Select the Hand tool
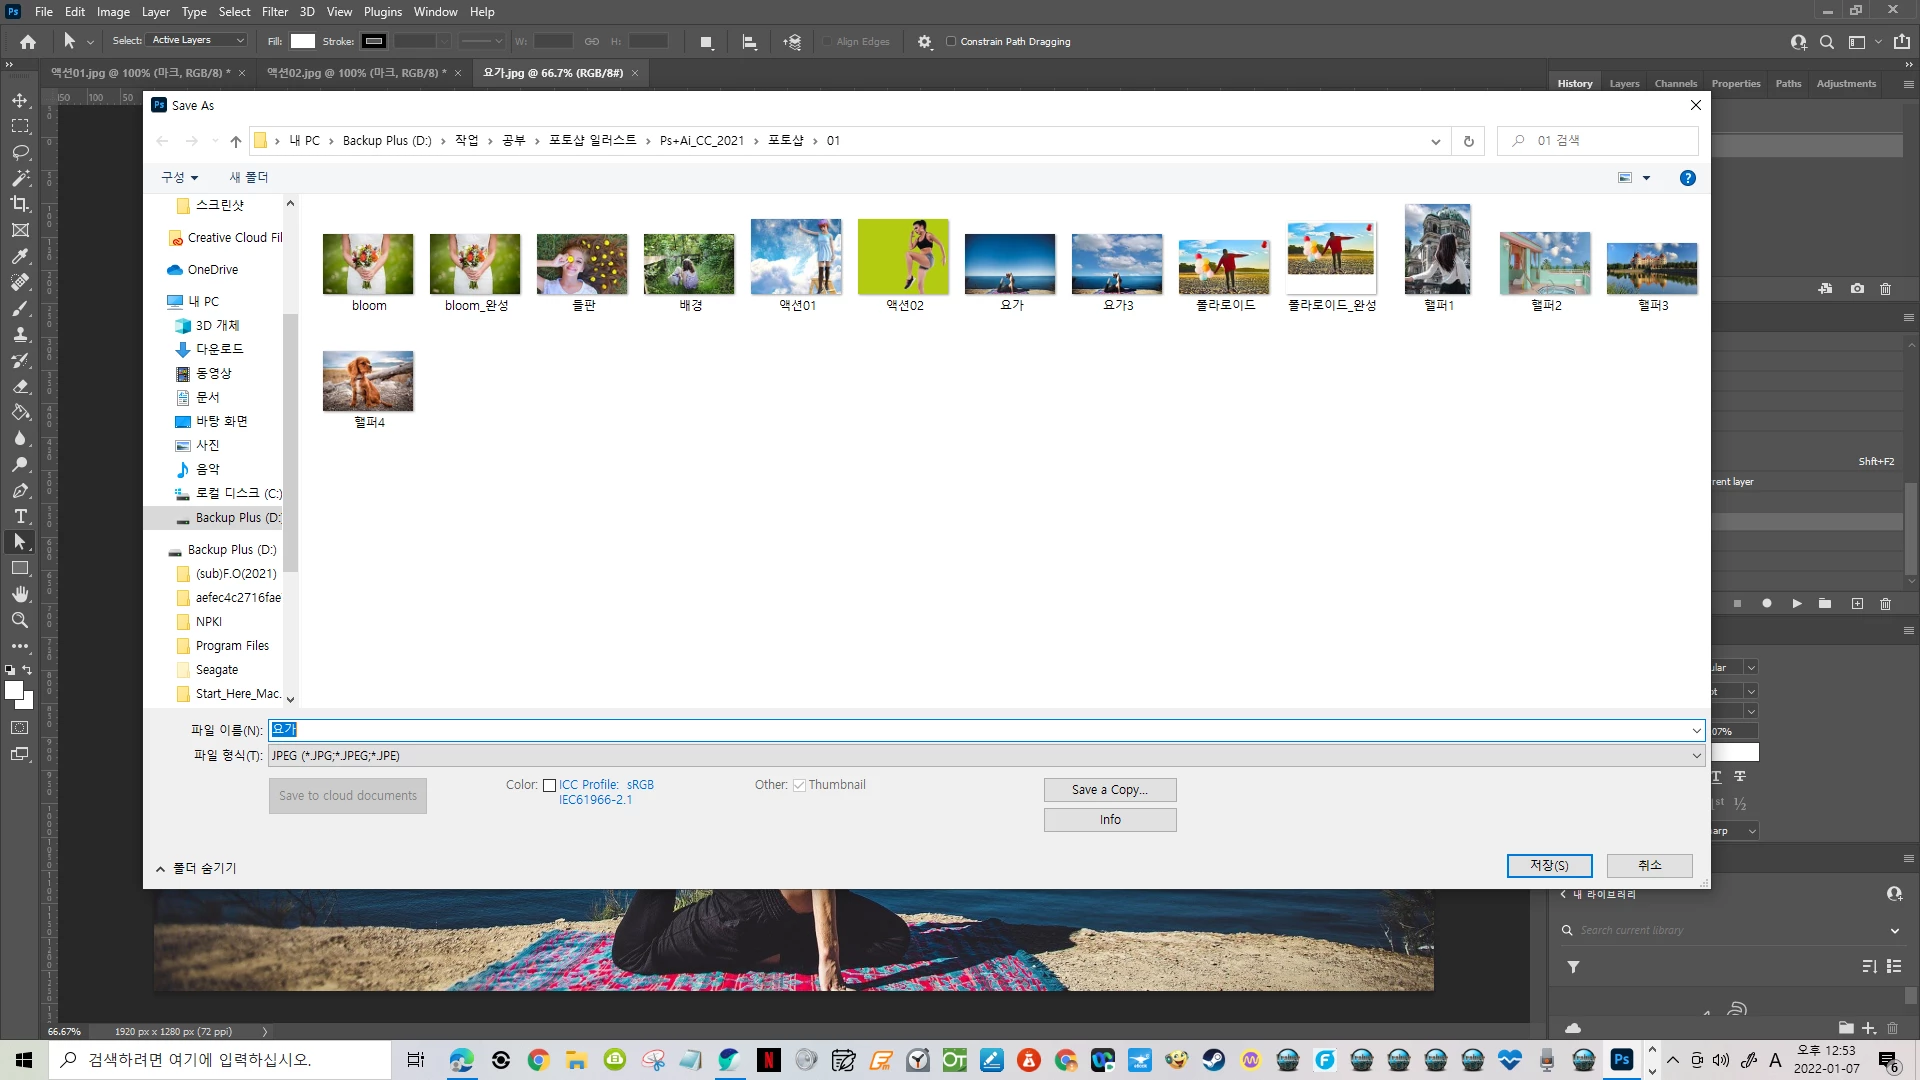Viewport: 1920px width, 1080px height. pyautogui.click(x=20, y=594)
